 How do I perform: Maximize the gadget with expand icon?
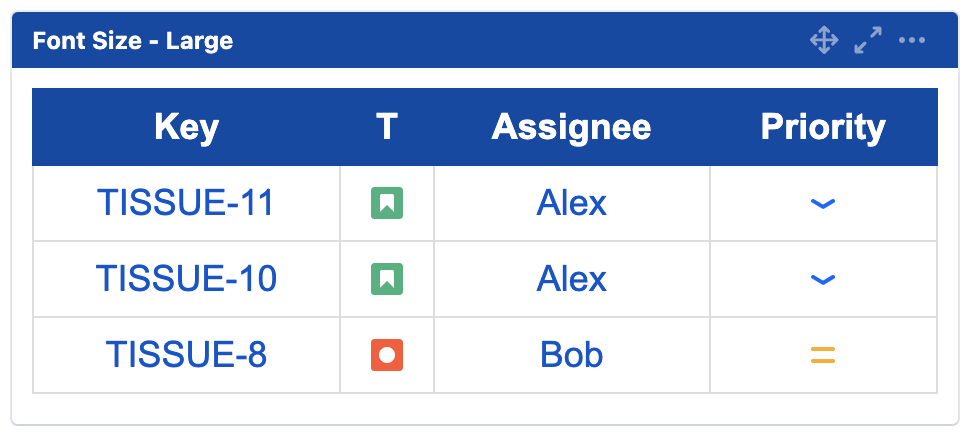868,41
